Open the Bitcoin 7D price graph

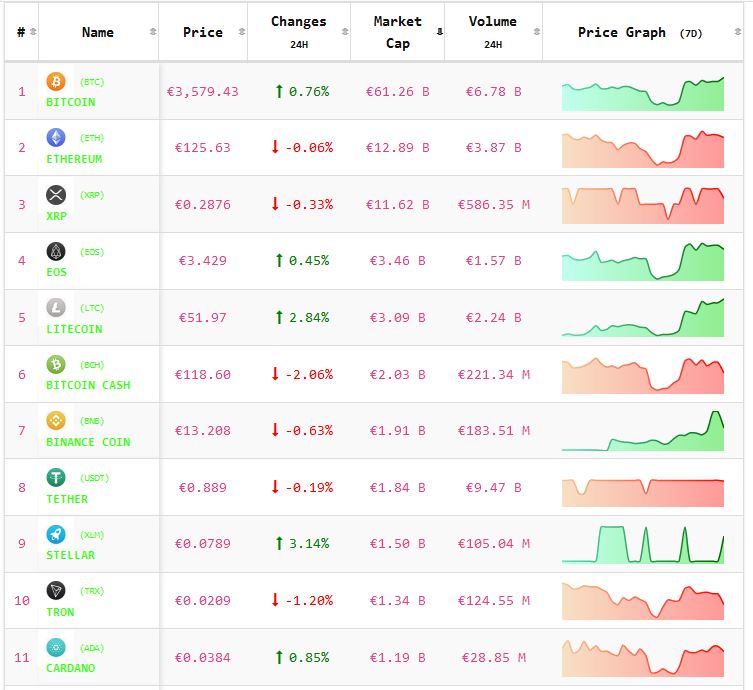tap(643, 93)
